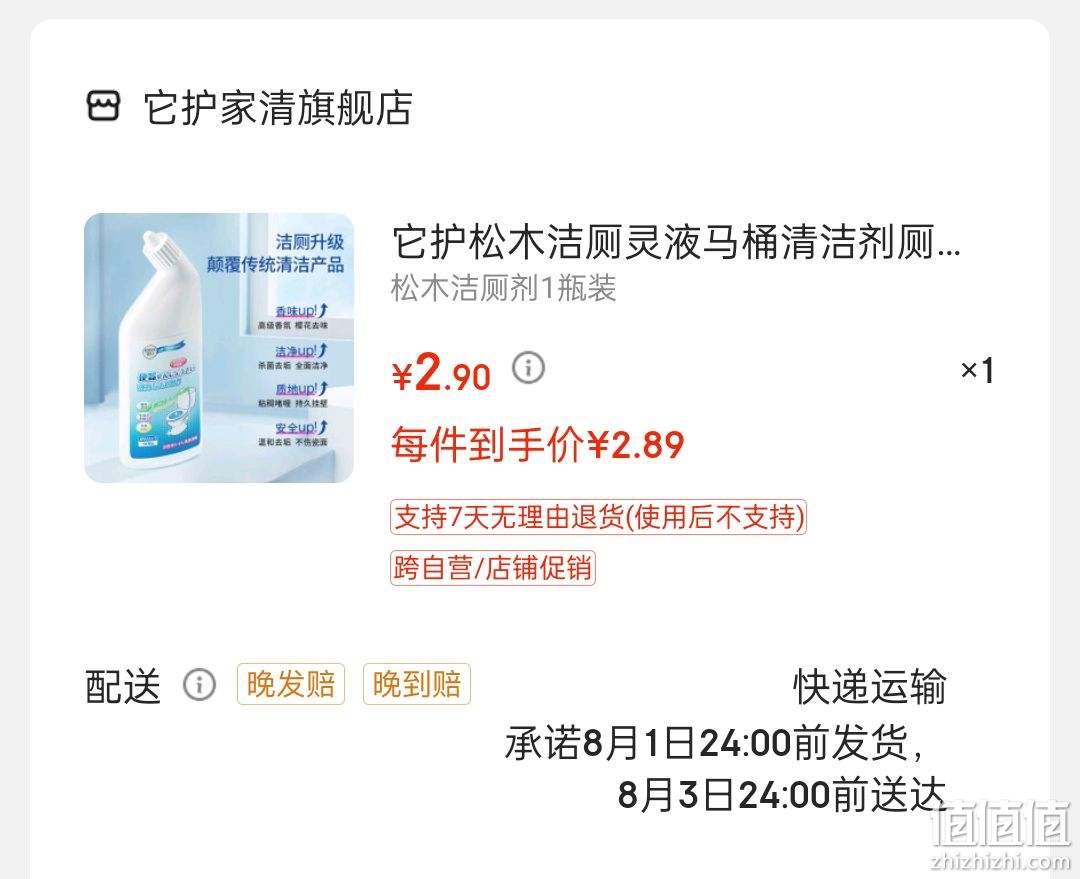Open the 它护家清旗舰店 store page
1080x879 pixels.
[278, 107]
